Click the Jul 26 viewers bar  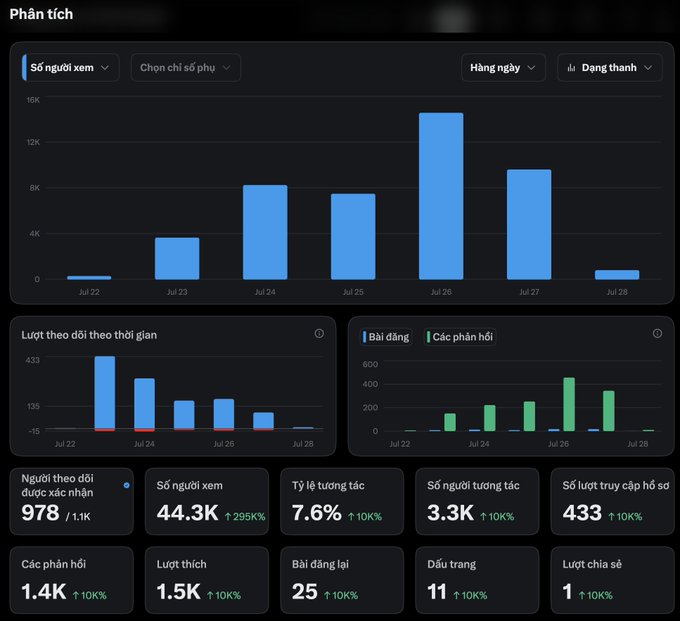[441, 196]
